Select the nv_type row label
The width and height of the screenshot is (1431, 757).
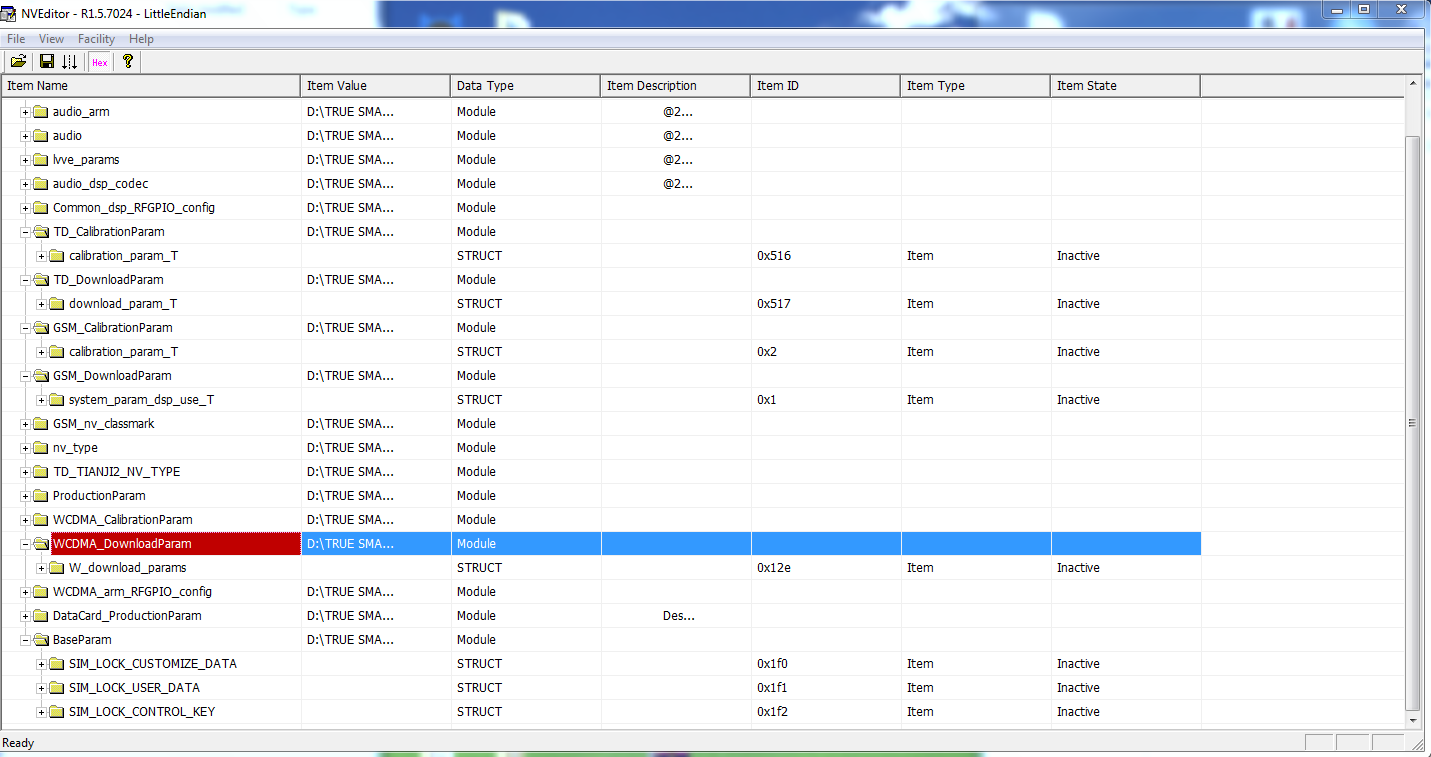point(75,448)
